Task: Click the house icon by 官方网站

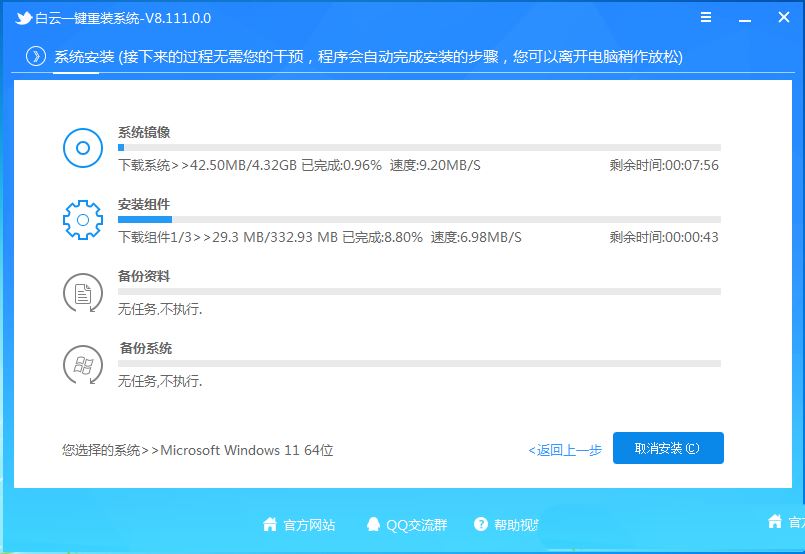Action: click(x=270, y=524)
